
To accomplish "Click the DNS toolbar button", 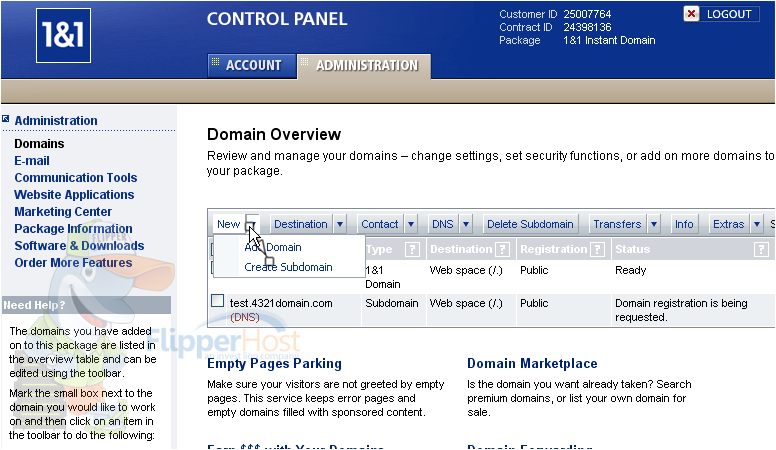I will tap(442, 224).
